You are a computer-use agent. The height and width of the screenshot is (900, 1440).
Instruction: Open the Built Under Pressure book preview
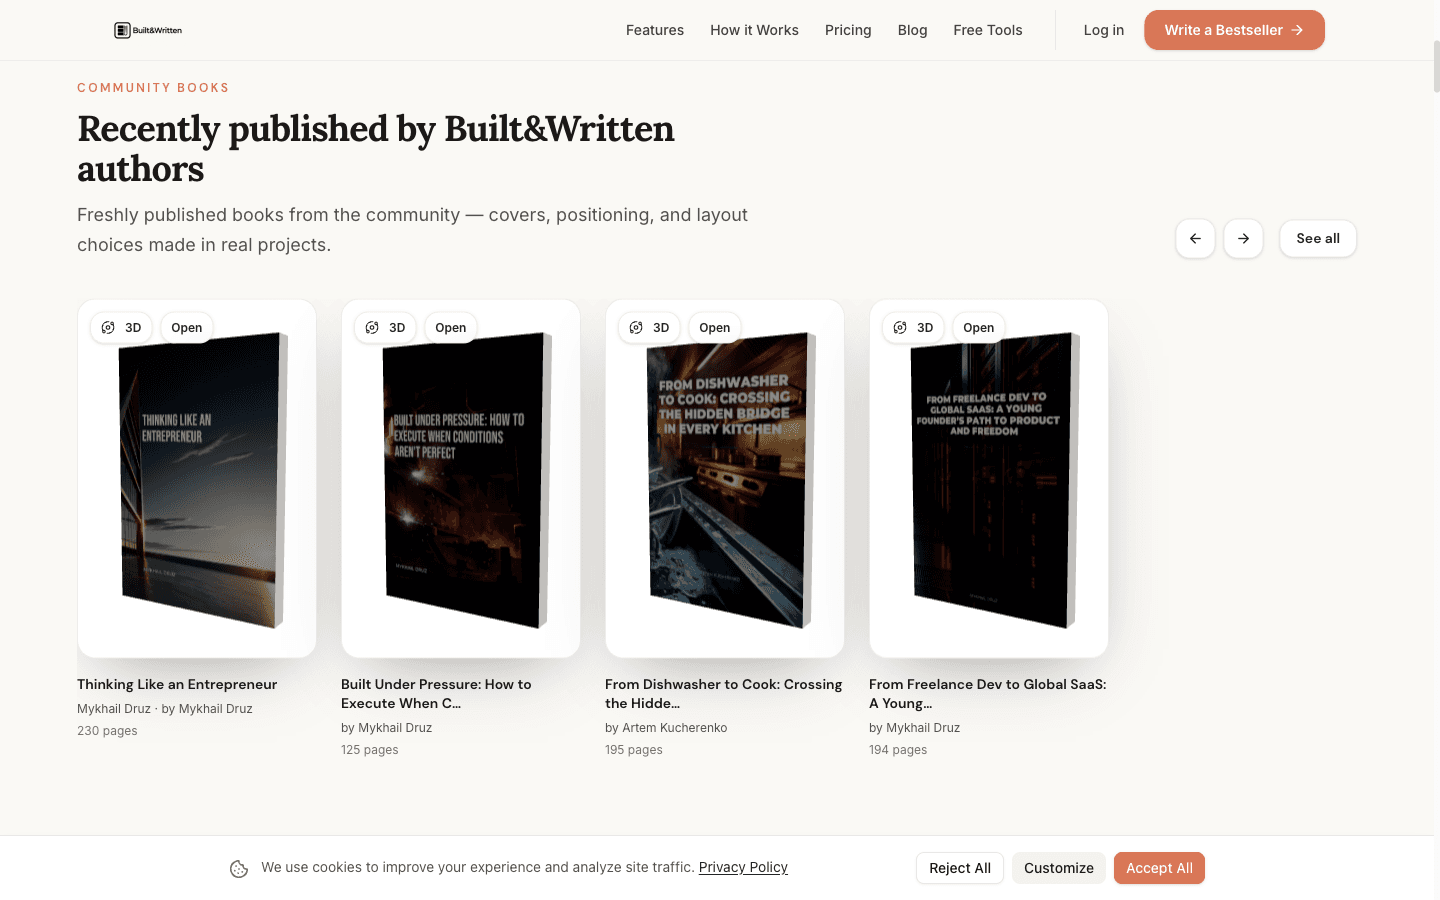coord(450,327)
